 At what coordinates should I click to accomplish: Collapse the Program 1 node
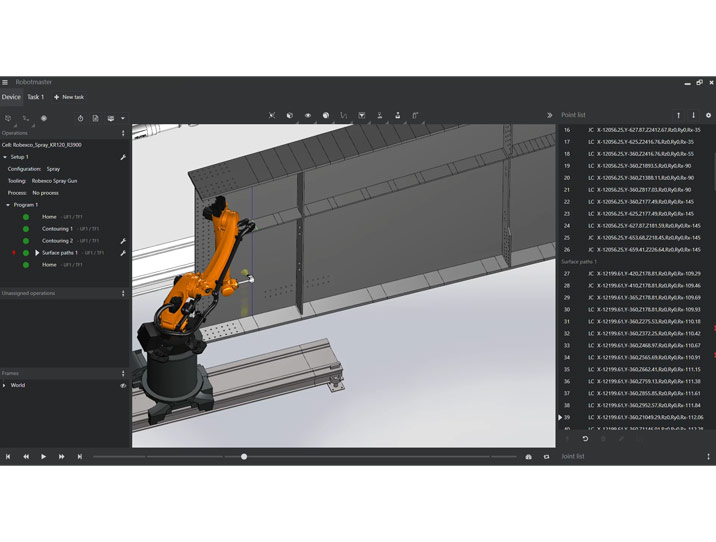(x=8, y=205)
